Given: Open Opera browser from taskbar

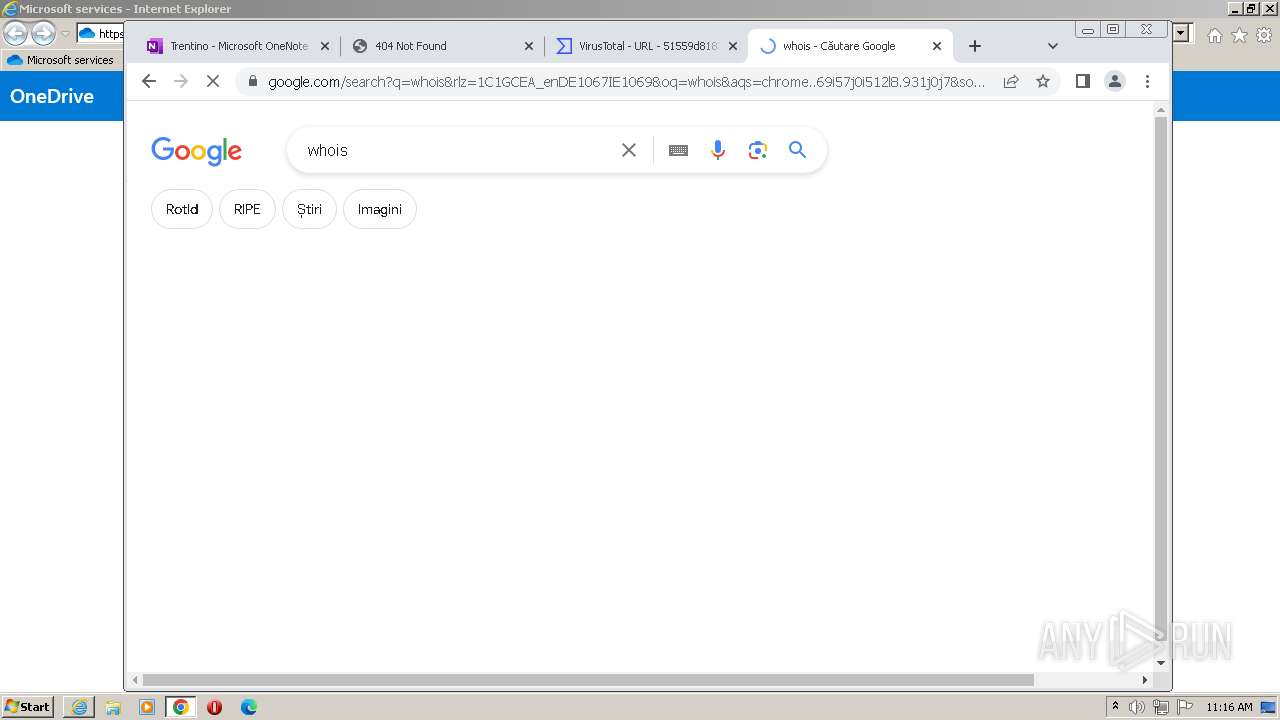Looking at the screenshot, I should [x=214, y=707].
